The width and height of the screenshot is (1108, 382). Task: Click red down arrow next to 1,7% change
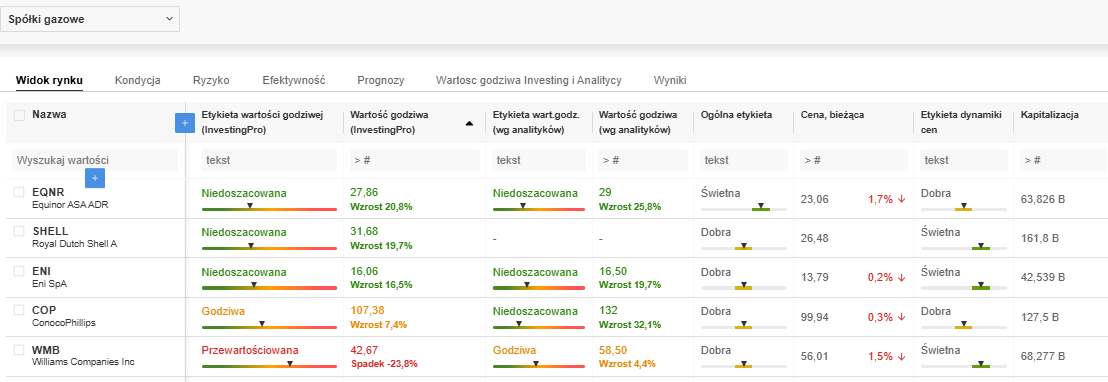point(901,199)
